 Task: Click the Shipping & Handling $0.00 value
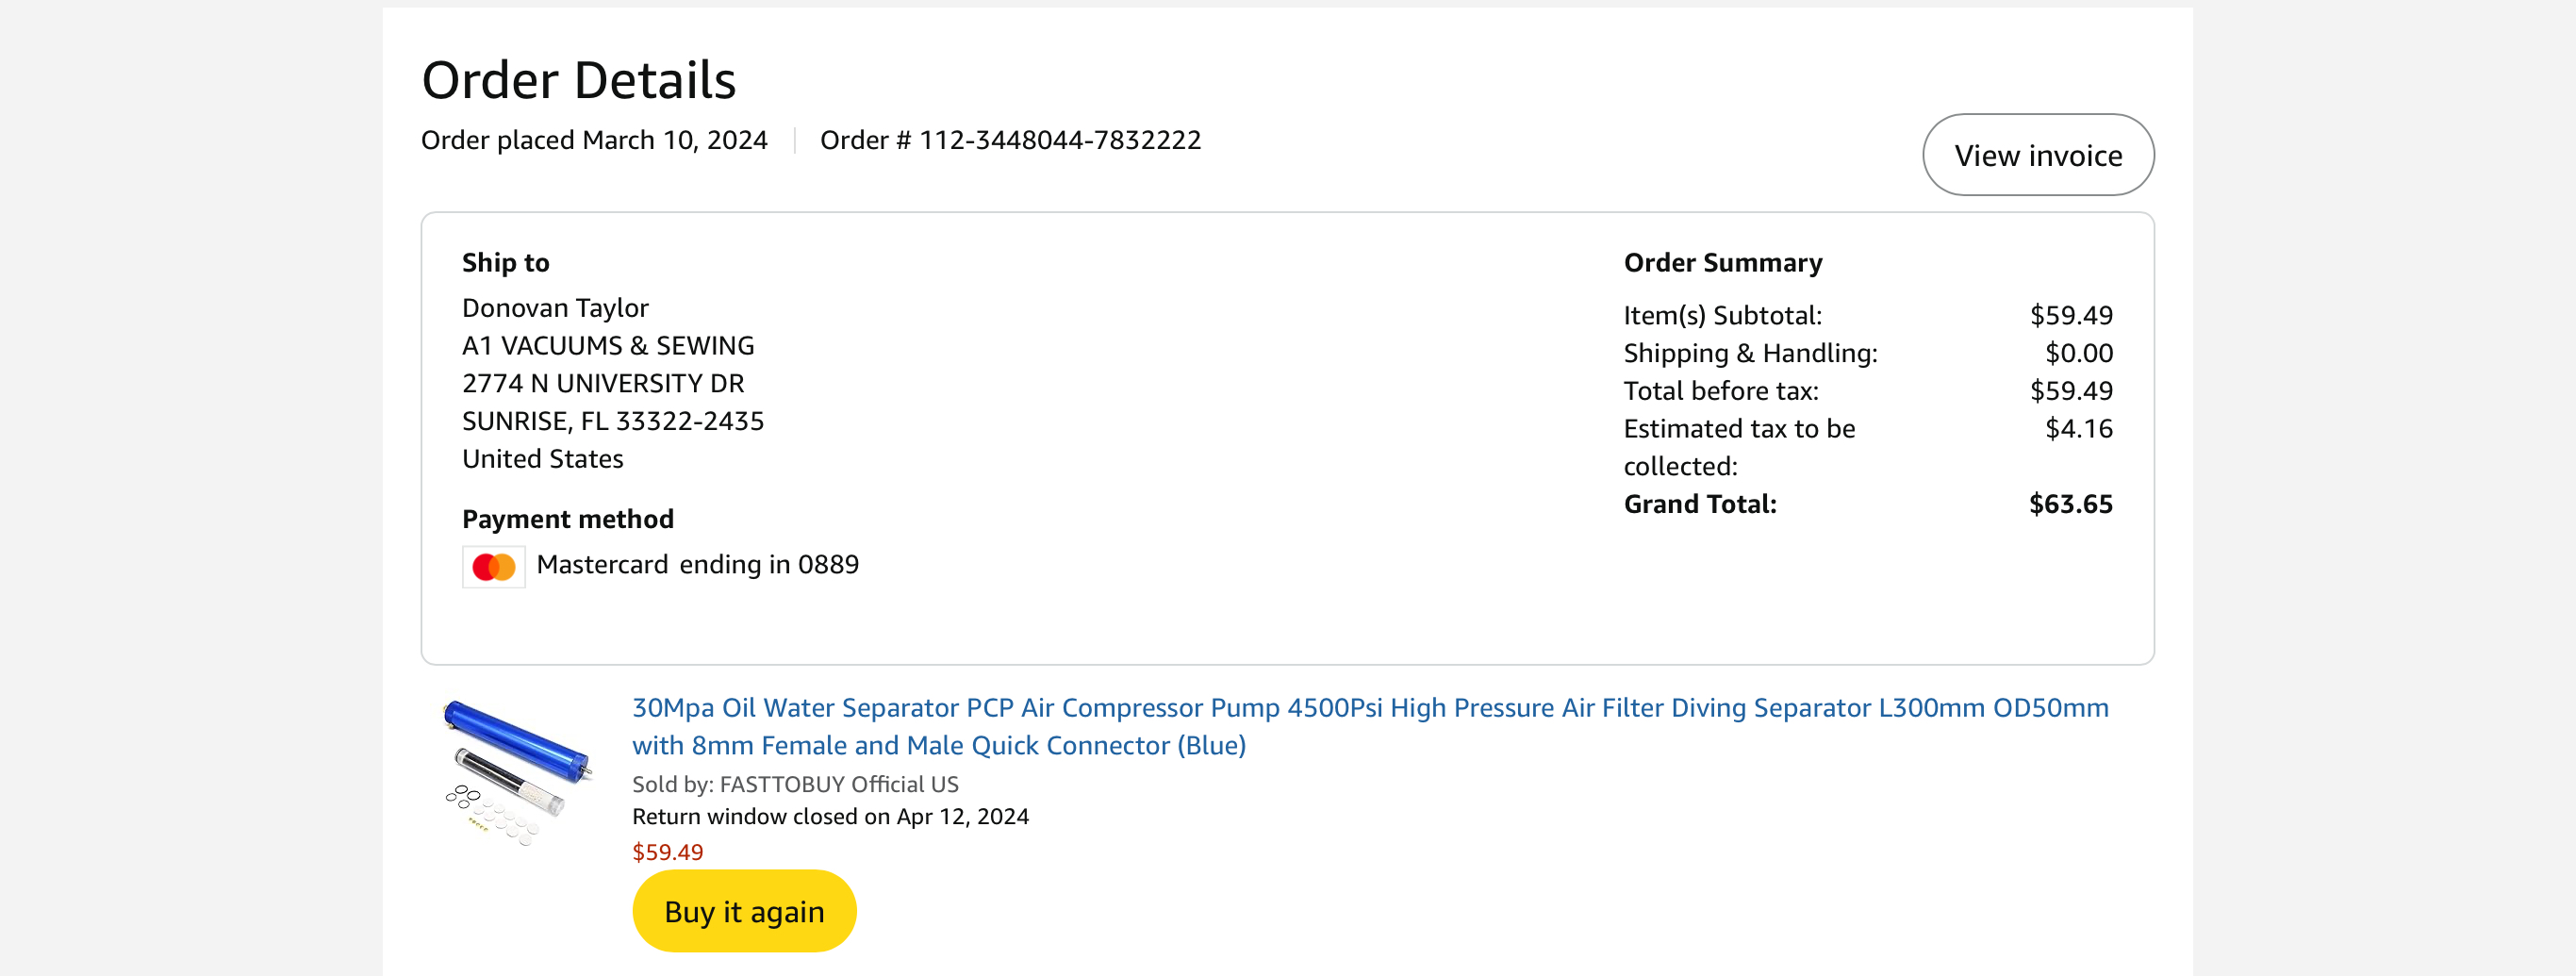(x=2078, y=353)
